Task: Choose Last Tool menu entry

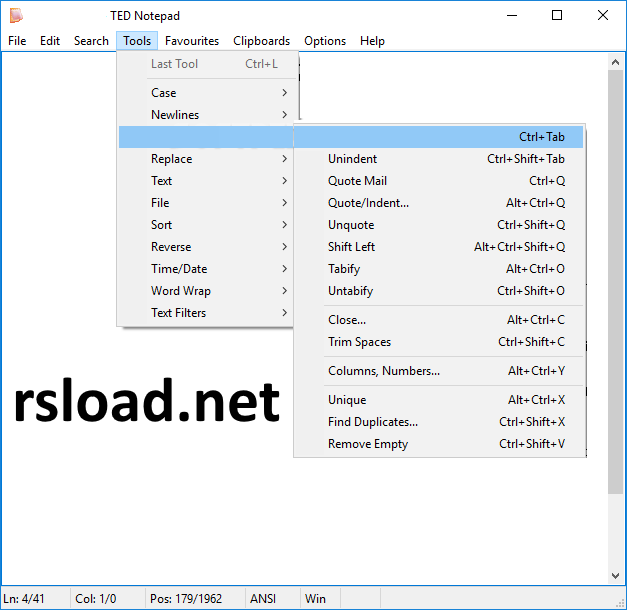Action: 208,64
